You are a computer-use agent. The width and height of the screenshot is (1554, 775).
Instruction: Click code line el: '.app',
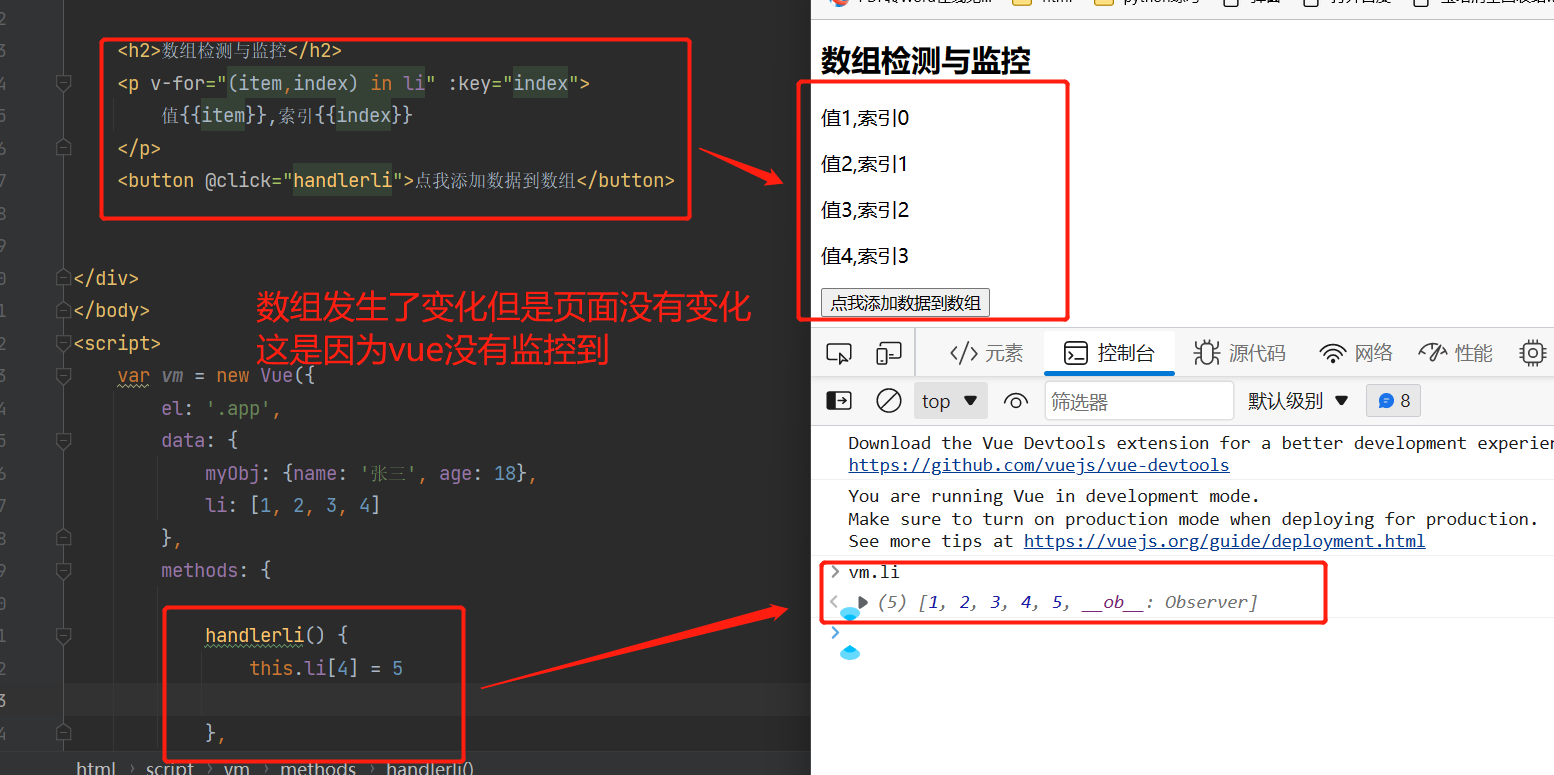tap(221, 408)
